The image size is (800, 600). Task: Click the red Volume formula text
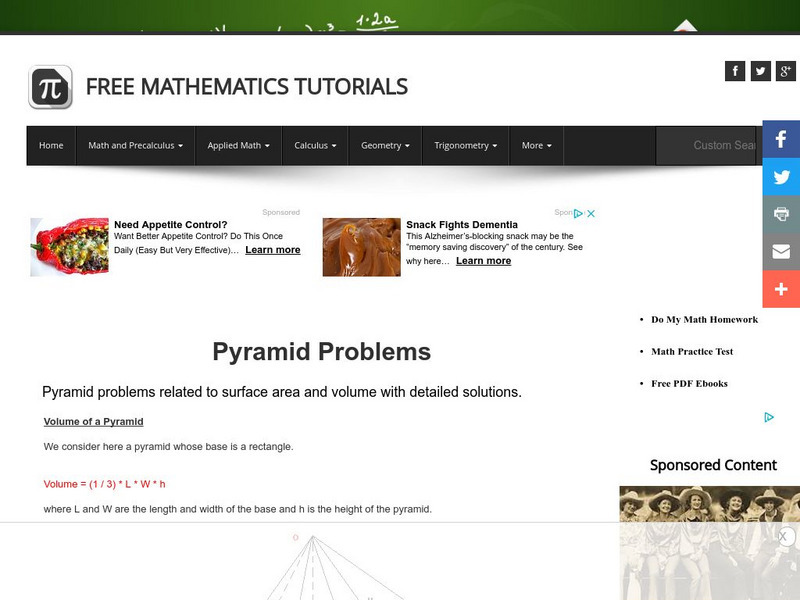[104, 484]
